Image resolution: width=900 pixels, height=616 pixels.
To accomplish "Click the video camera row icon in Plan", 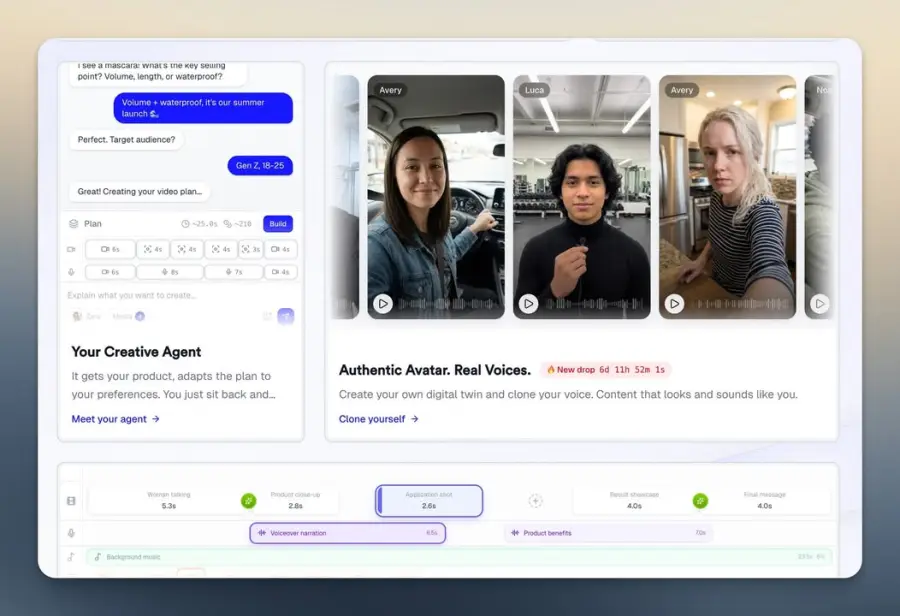I will [x=71, y=249].
